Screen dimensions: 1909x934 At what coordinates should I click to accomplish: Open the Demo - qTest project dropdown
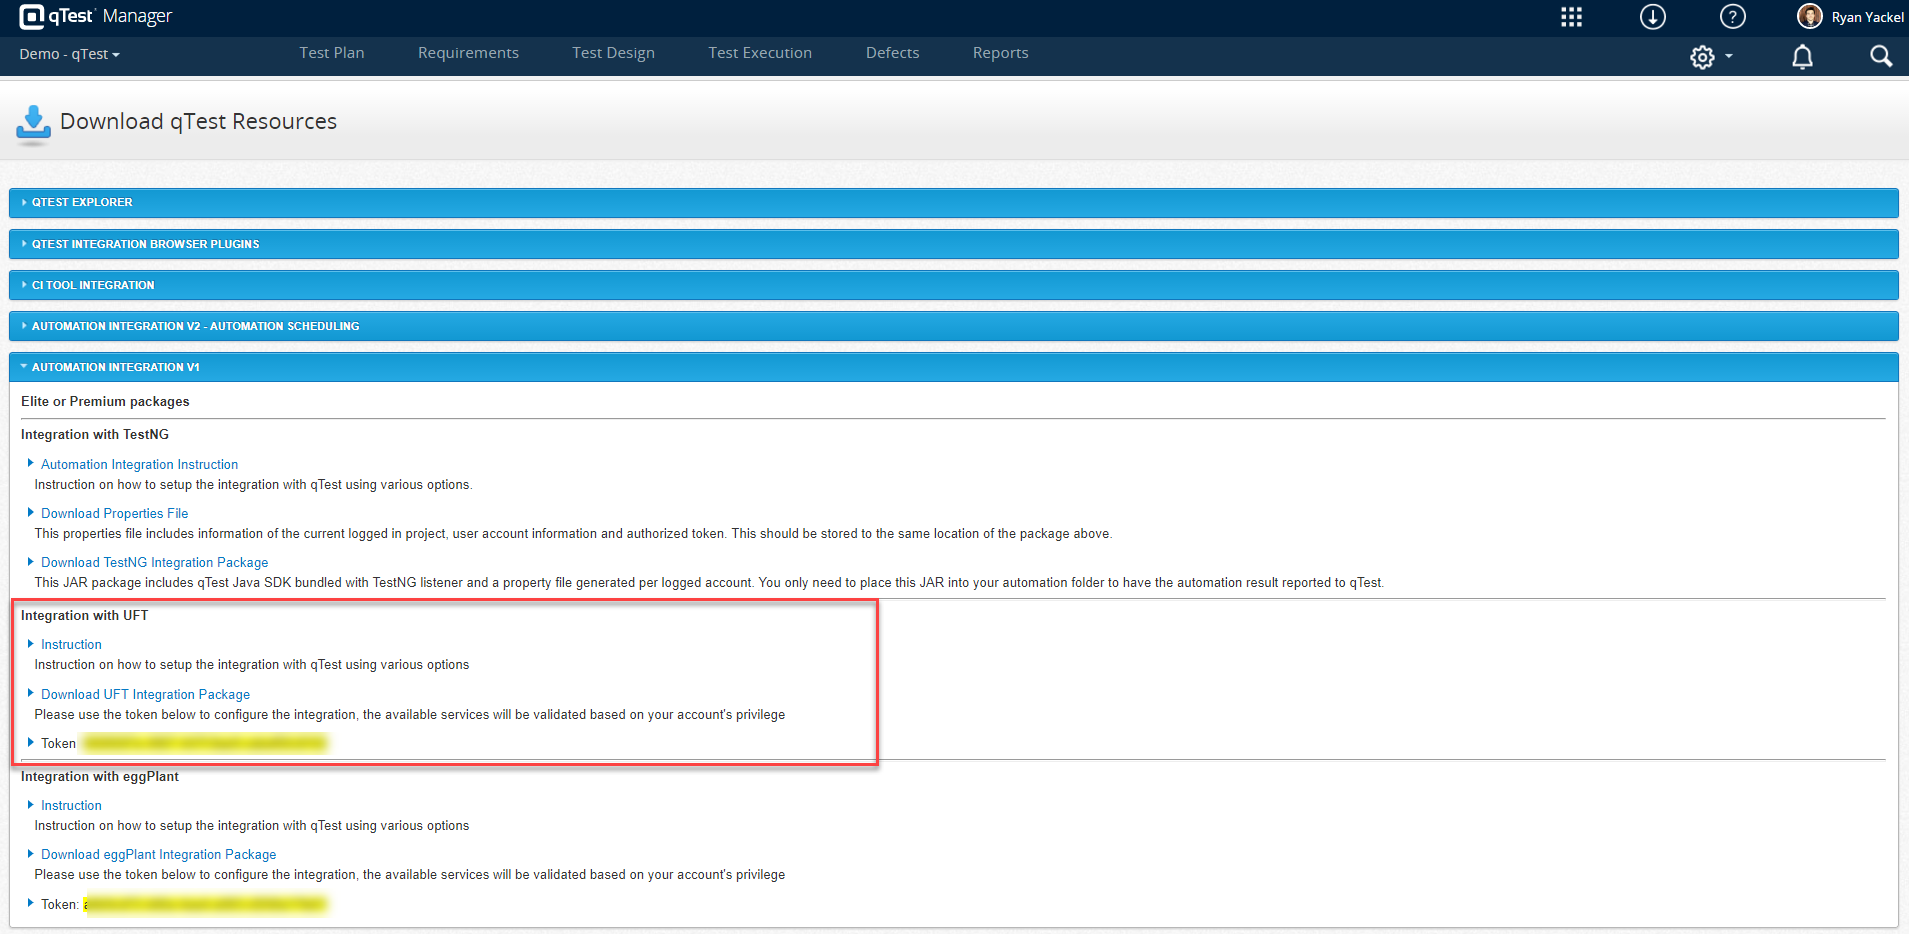pyautogui.click(x=69, y=54)
